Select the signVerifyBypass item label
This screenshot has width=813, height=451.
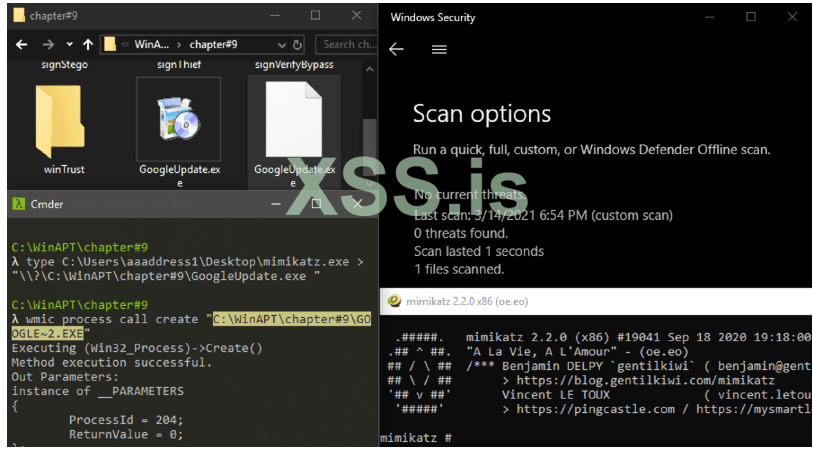pyautogui.click(x=294, y=65)
